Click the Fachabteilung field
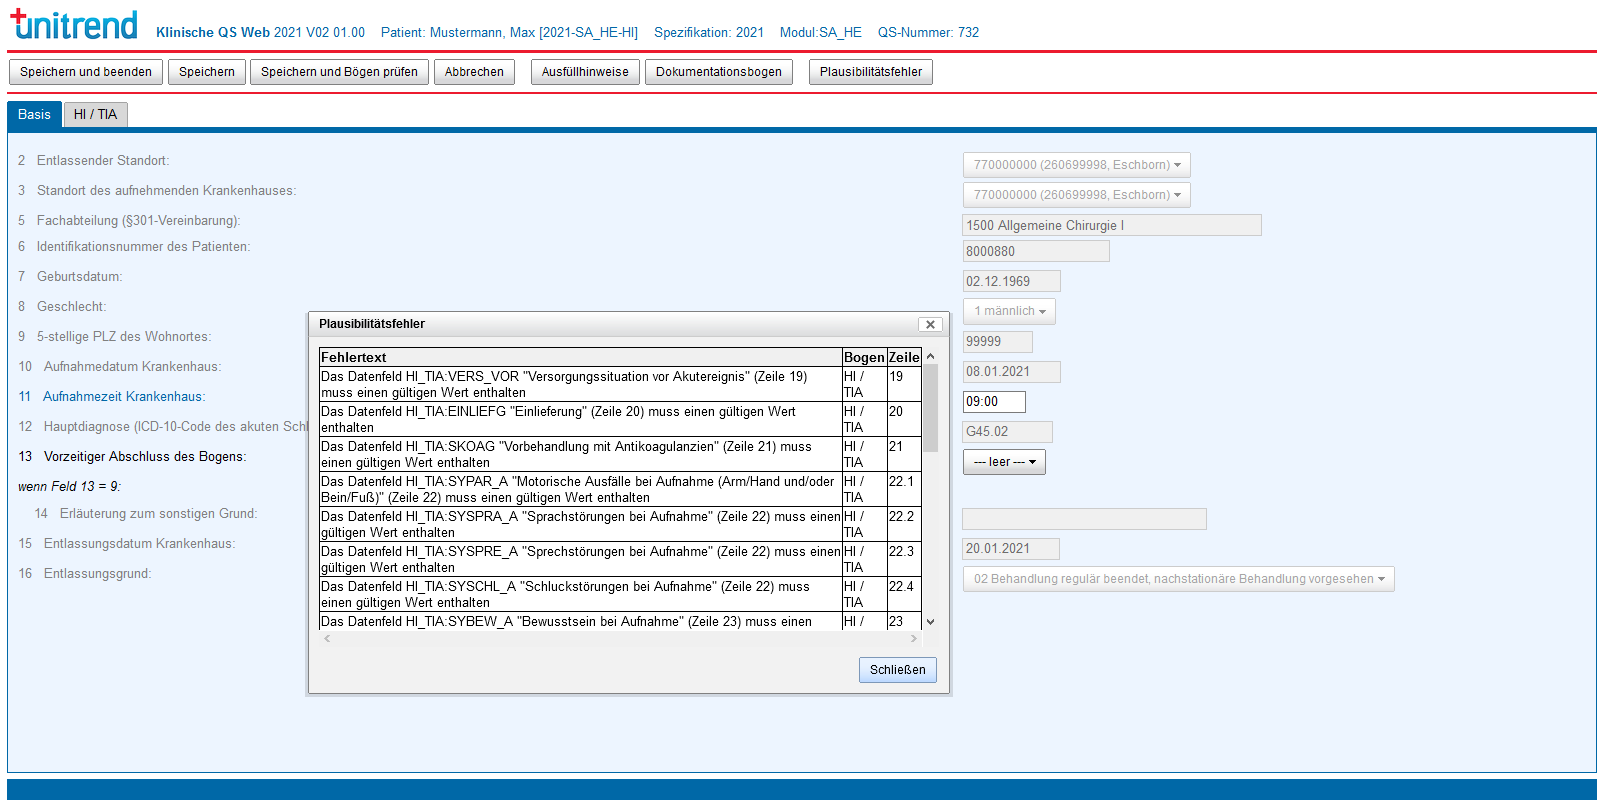Image resolution: width=1603 pixels, height=808 pixels. 1112,225
